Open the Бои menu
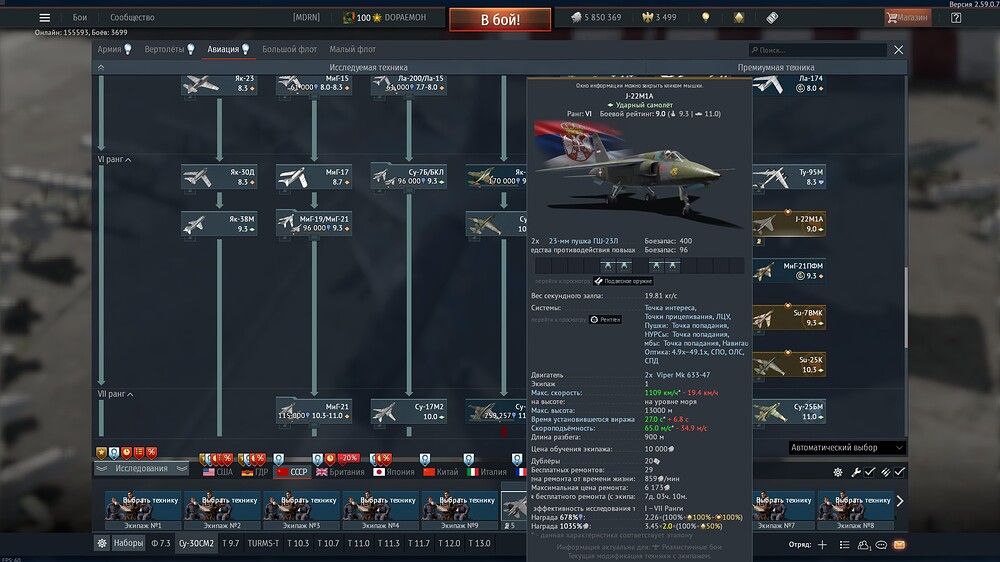 80,18
